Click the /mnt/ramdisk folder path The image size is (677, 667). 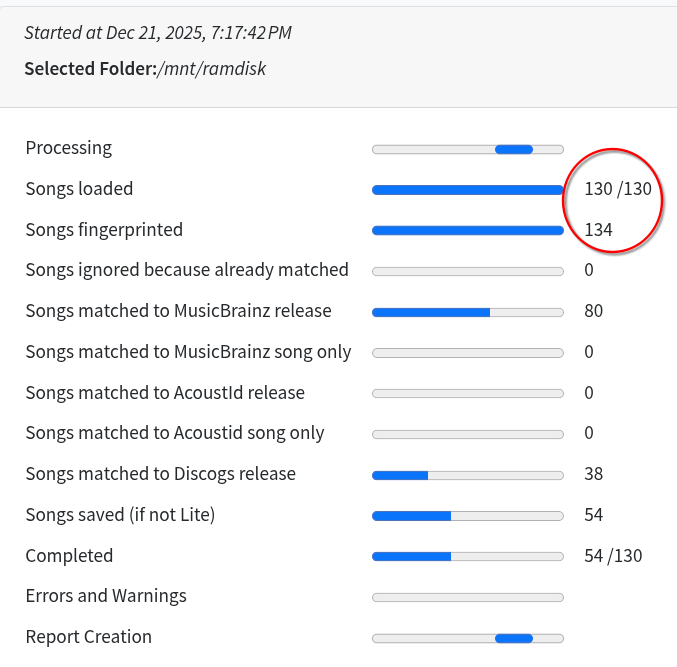coord(211,69)
